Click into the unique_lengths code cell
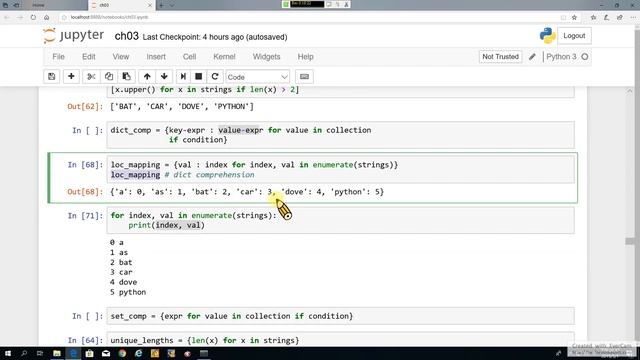The image size is (640, 360). pos(340,340)
